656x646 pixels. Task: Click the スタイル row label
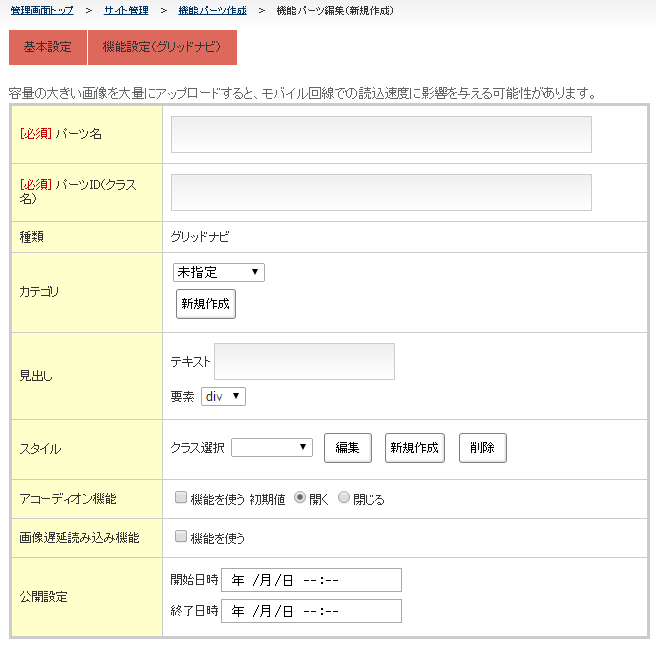click(40, 449)
